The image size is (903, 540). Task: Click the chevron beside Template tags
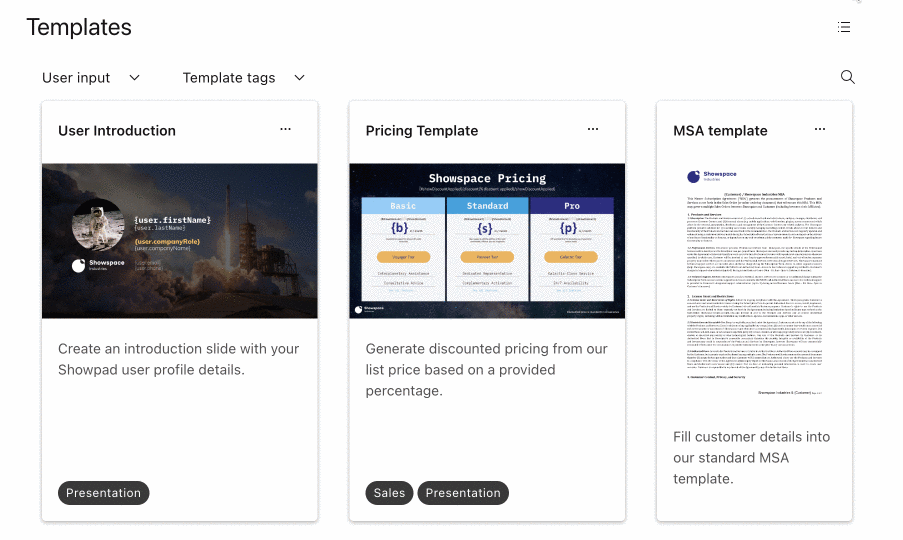click(x=299, y=78)
